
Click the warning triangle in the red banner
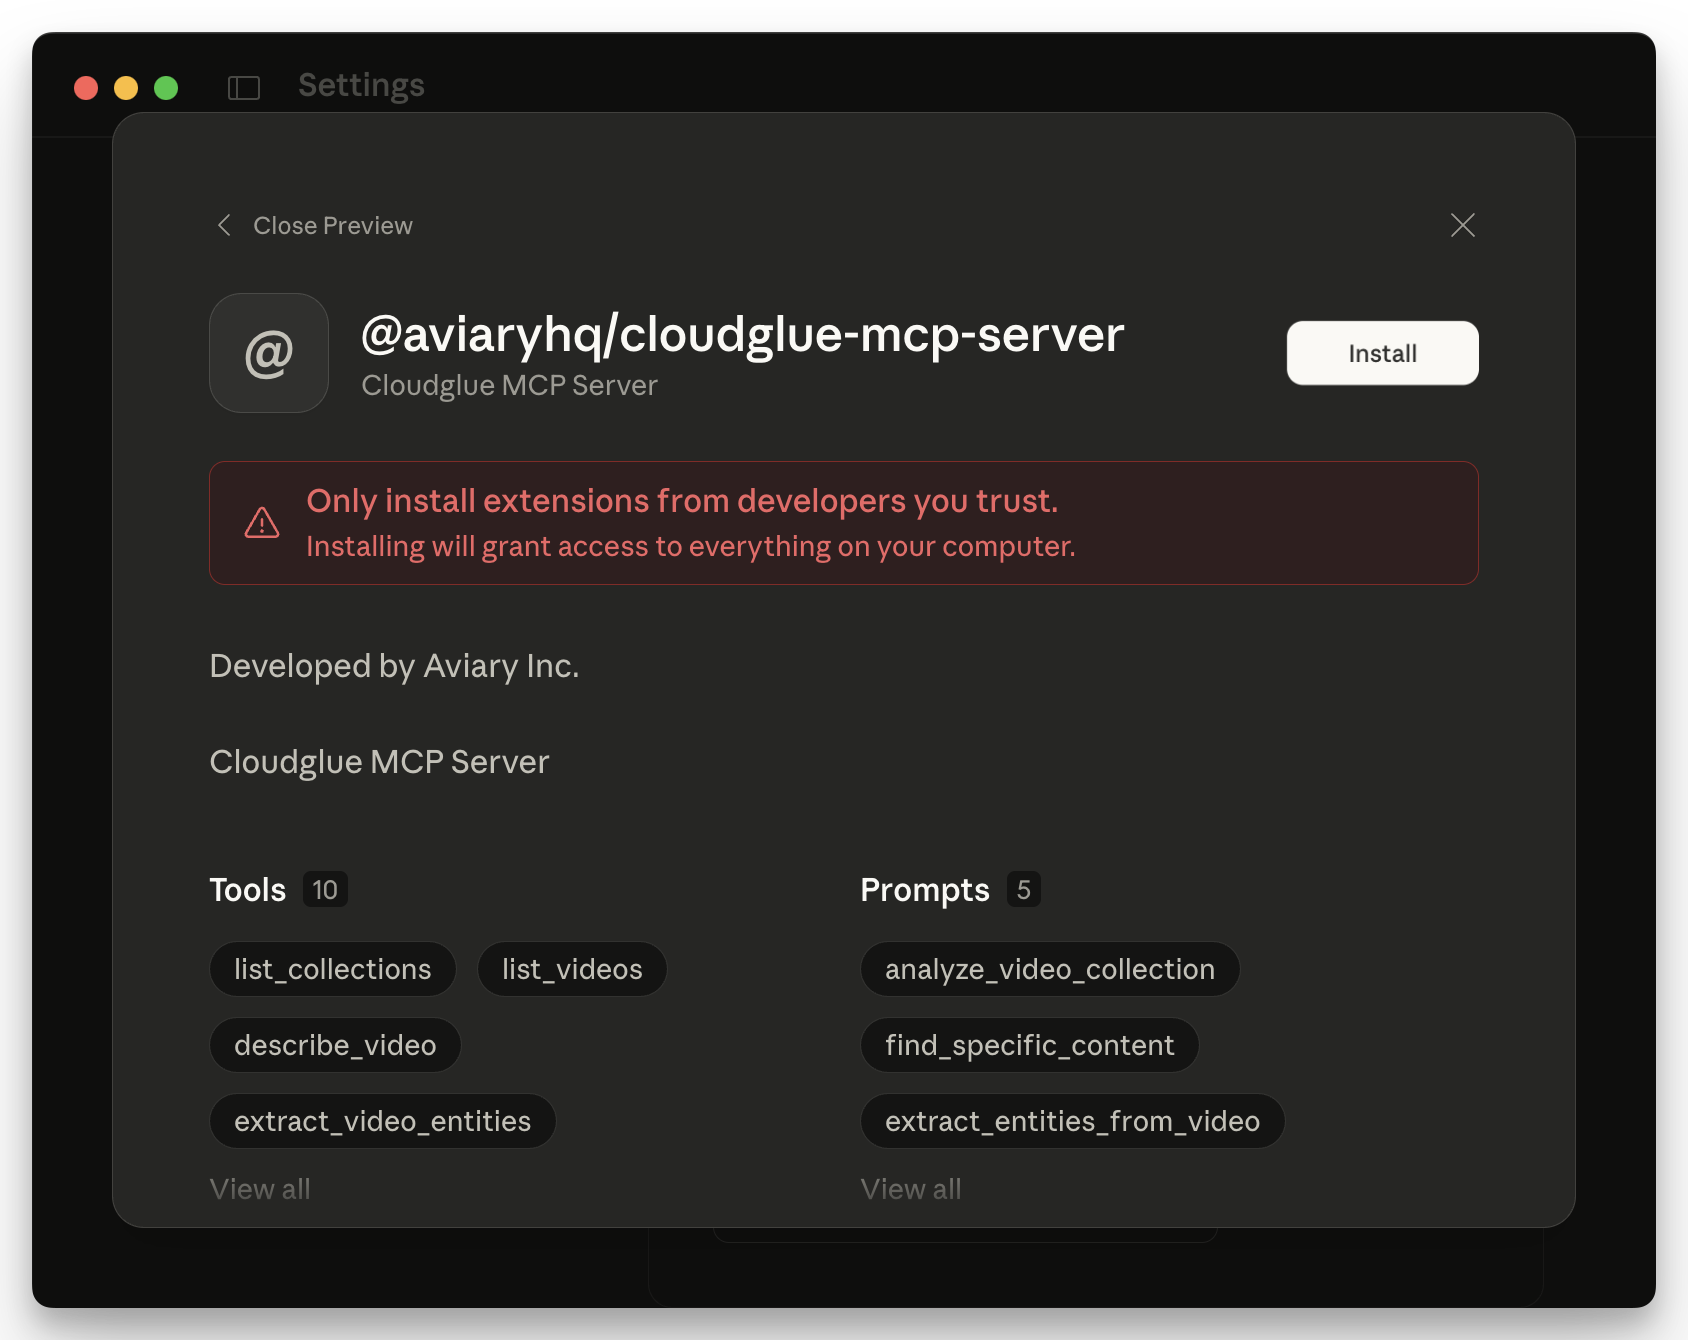tap(261, 523)
